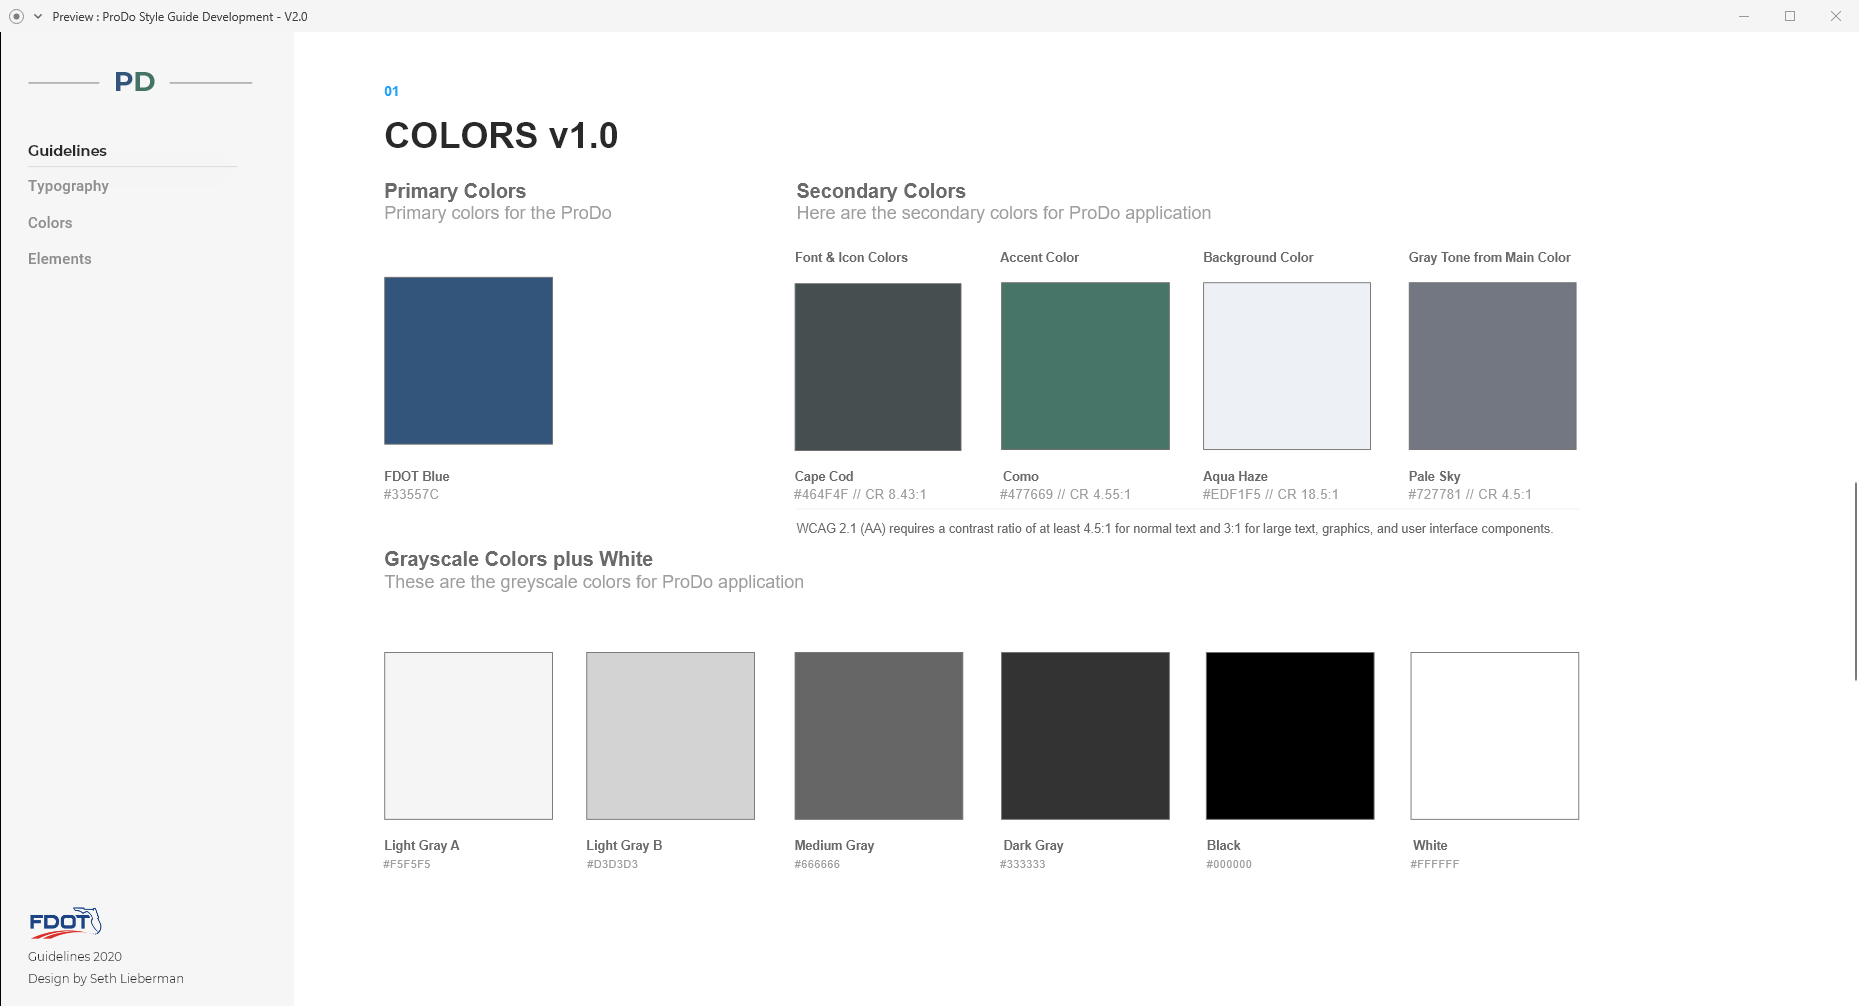1859x1006 pixels.
Task: Open the Guidelines sidebar item
Action: 67,151
